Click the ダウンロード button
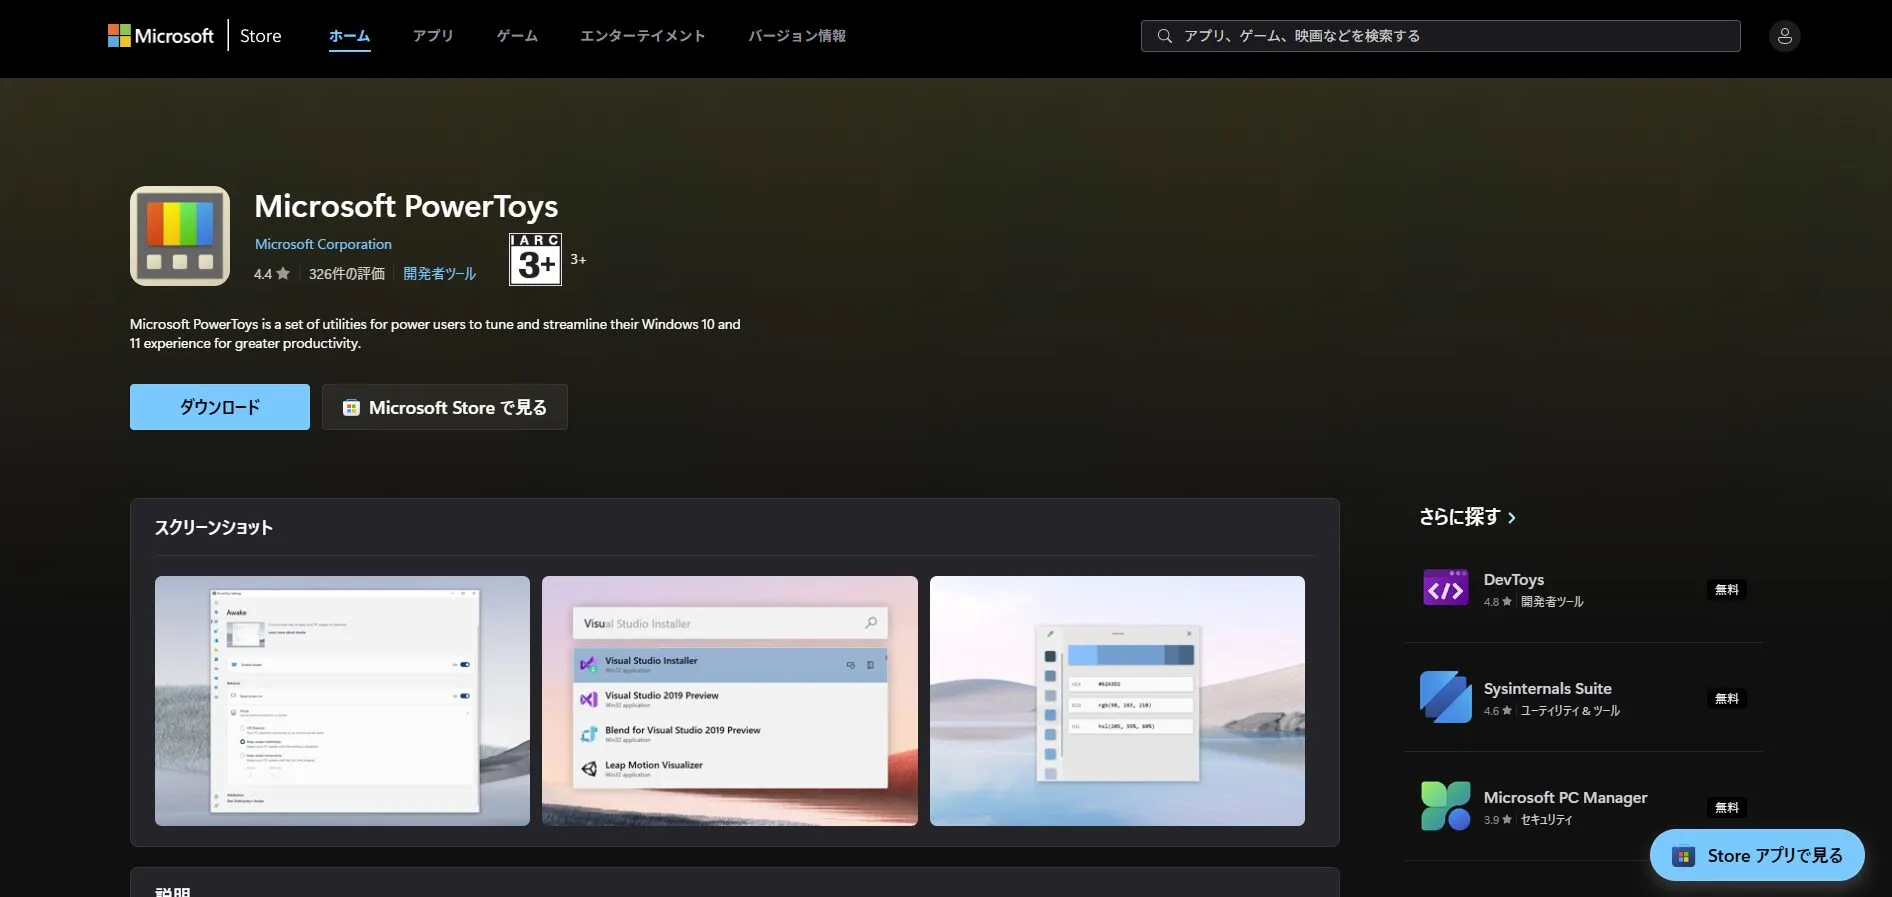Screen dimensions: 1892x897 click(220, 407)
